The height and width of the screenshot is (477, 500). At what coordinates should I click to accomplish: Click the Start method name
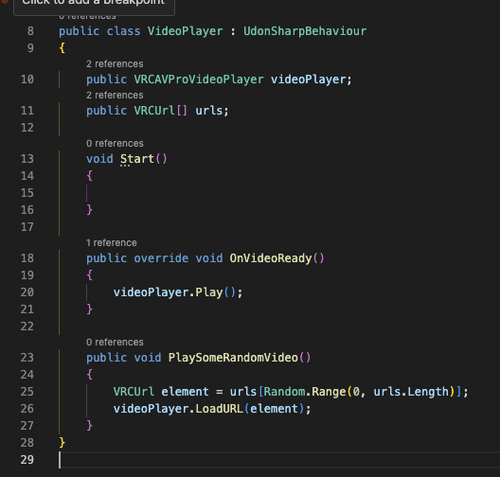pyautogui.click(x=137, y=159)
